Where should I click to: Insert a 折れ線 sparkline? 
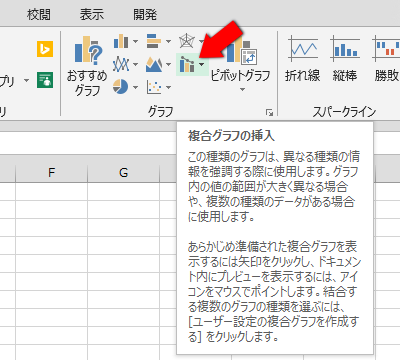tap(303, 58)
